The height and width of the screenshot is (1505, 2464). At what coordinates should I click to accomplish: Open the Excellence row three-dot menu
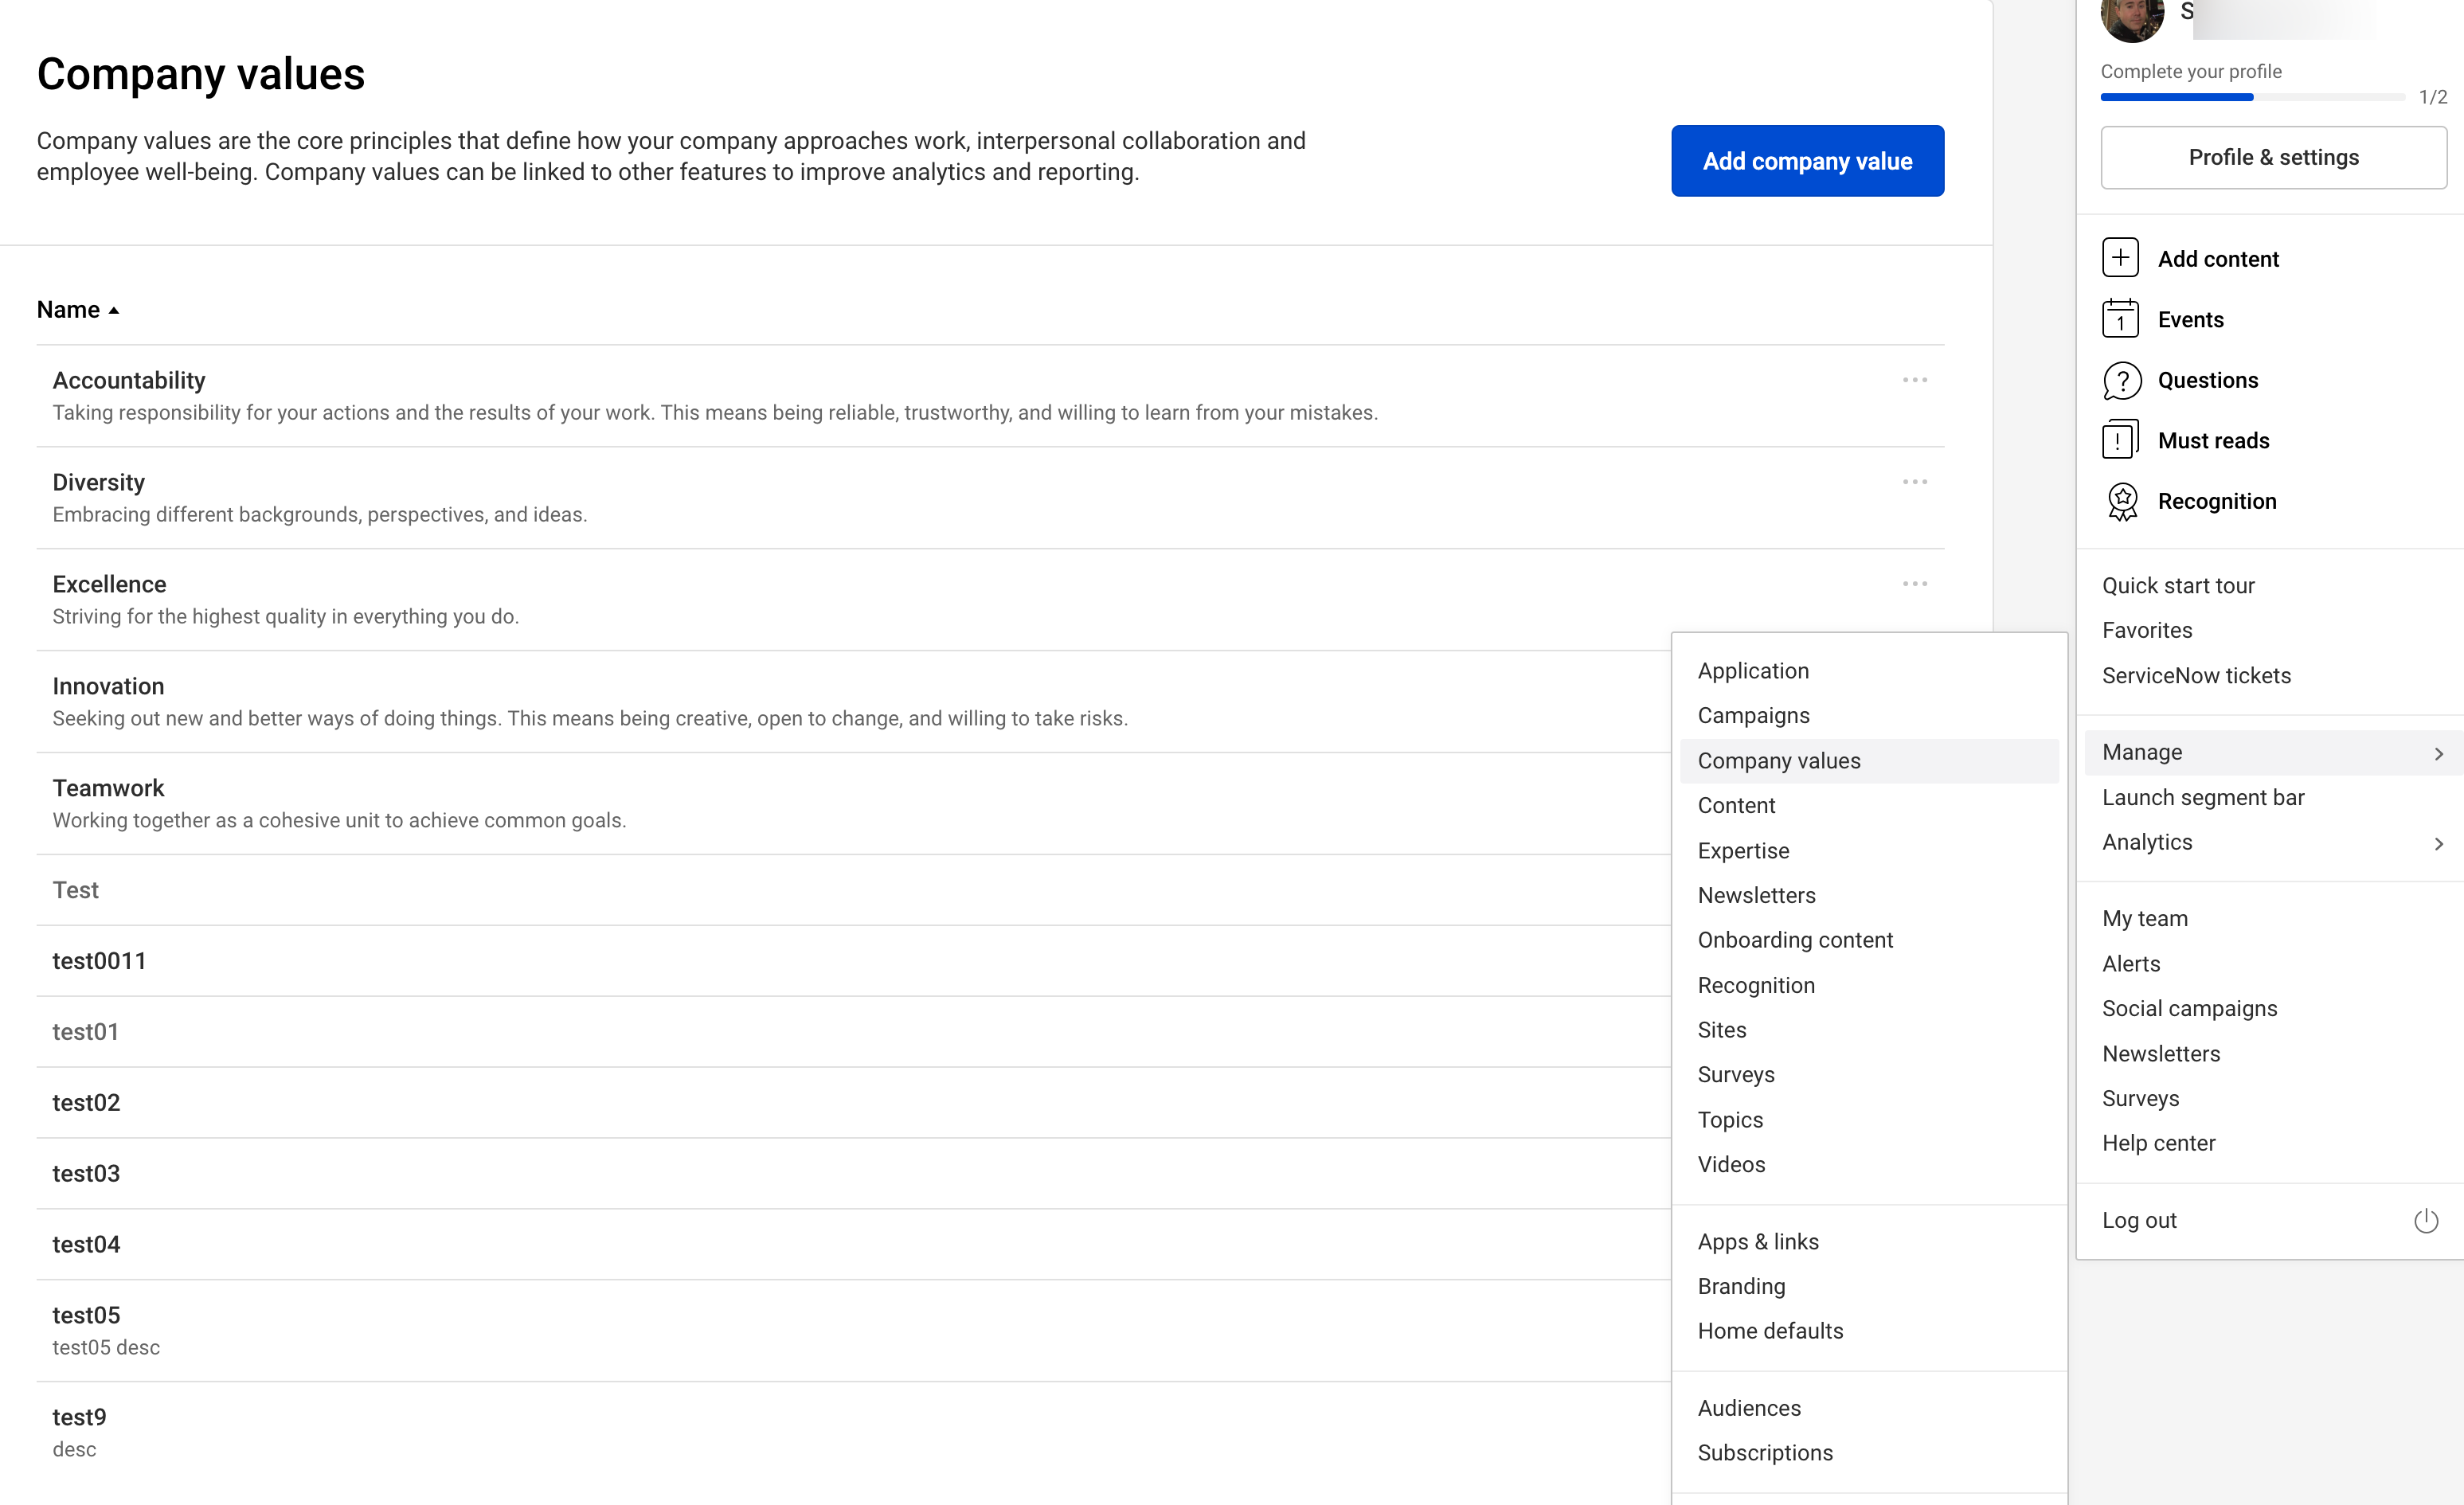(x=1914, y=584)
